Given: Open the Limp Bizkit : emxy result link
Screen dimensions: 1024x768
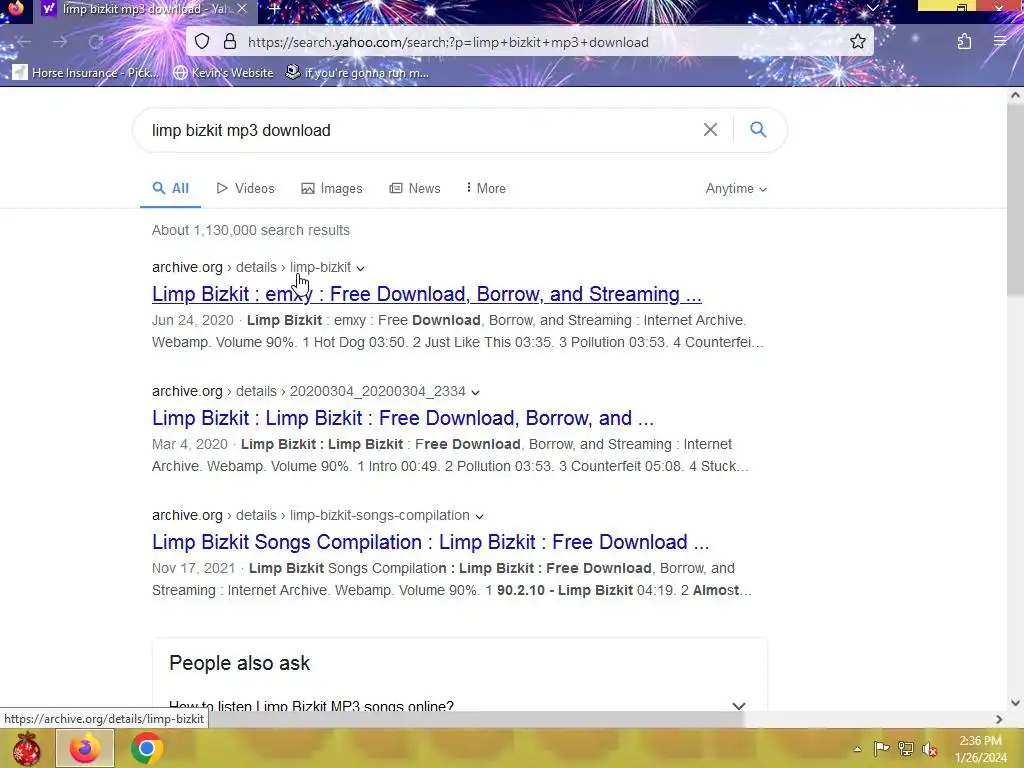Looking at the screenshot, I should (x=426, y=294).
